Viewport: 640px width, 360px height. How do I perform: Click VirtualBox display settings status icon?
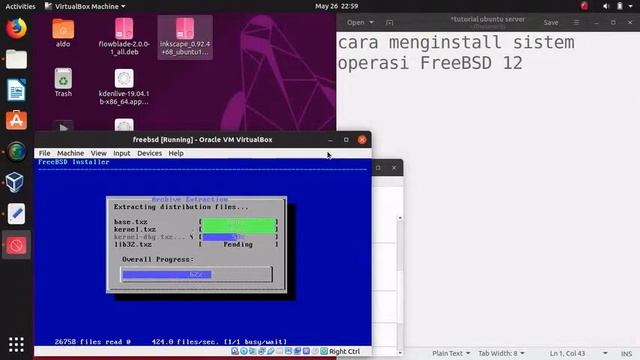pos(289,351)
